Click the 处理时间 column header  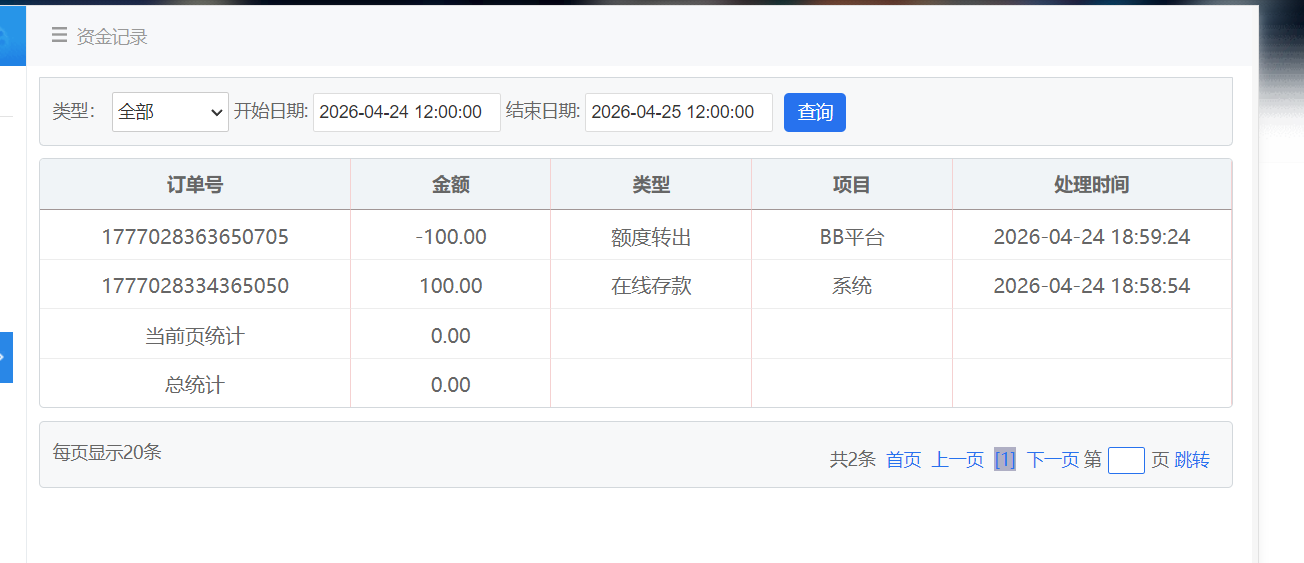tap(1092, 185)
